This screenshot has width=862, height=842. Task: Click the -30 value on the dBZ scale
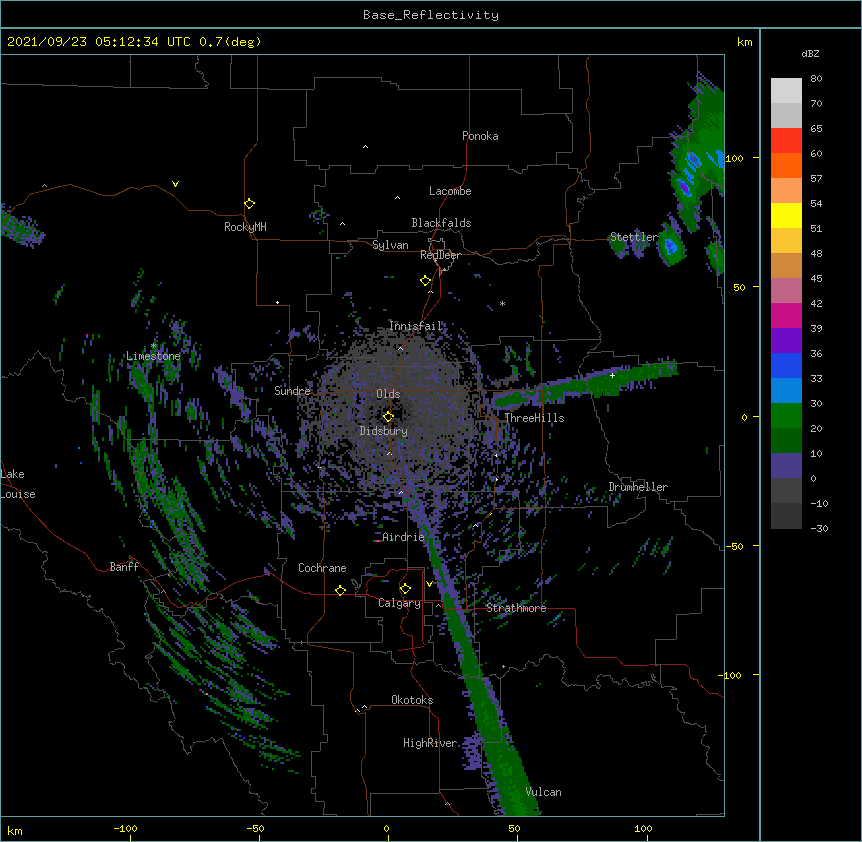click(x=819, y=528)
